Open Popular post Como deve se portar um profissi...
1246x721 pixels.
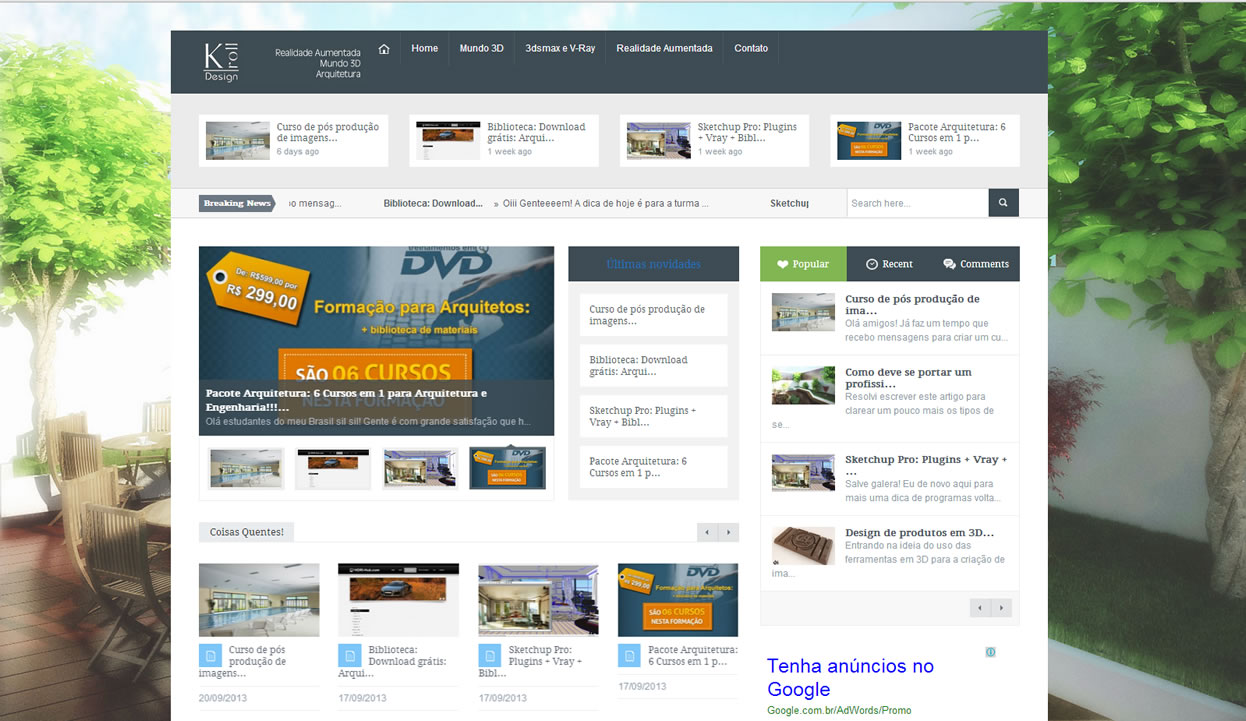[909, 378]
